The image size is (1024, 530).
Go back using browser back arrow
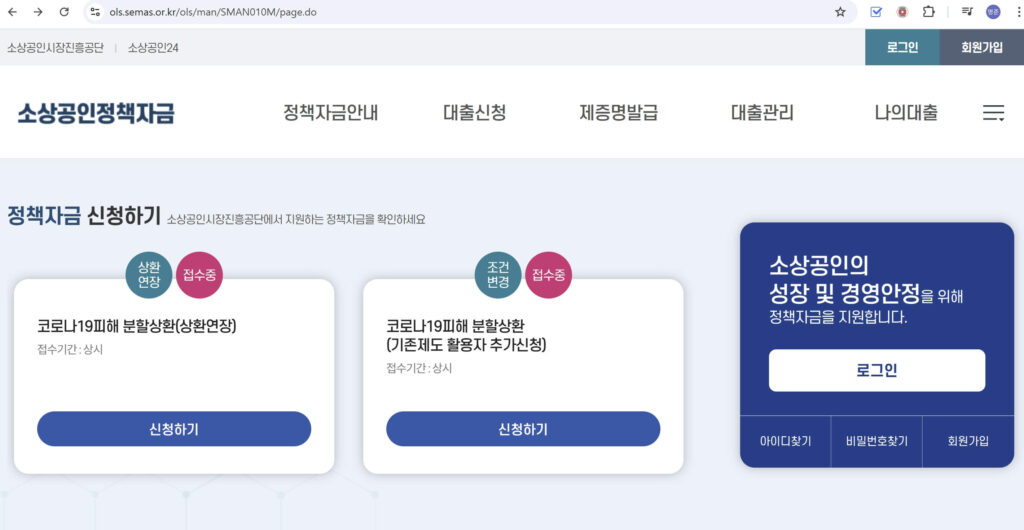pyautogui.click(x=12, y=12)
